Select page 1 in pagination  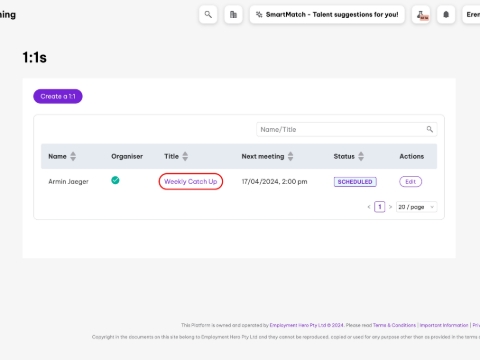(x=380, y=207)
